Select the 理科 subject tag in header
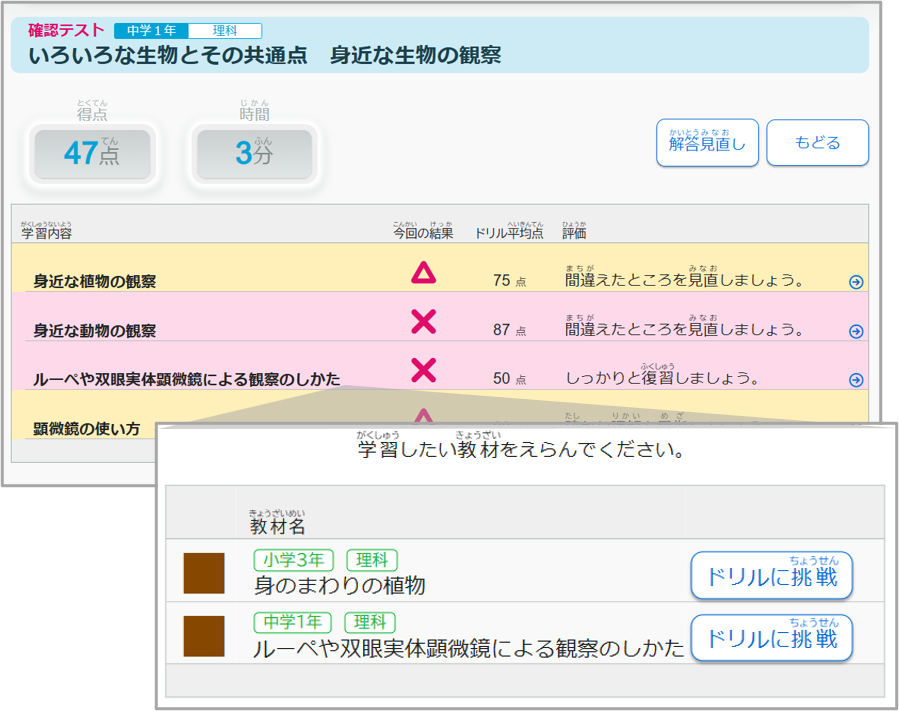This screenshot has height=711, width=899. 224,31
